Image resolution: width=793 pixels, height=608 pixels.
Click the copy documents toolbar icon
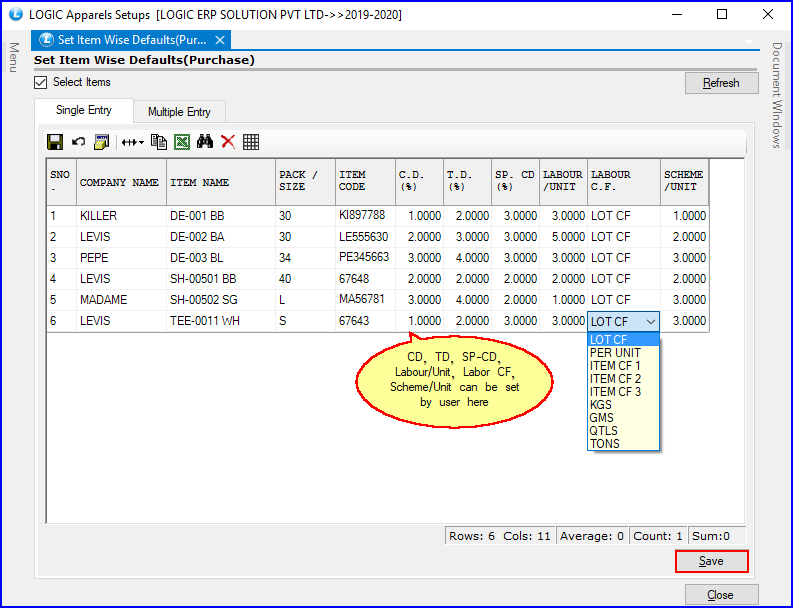coord(159,142)
